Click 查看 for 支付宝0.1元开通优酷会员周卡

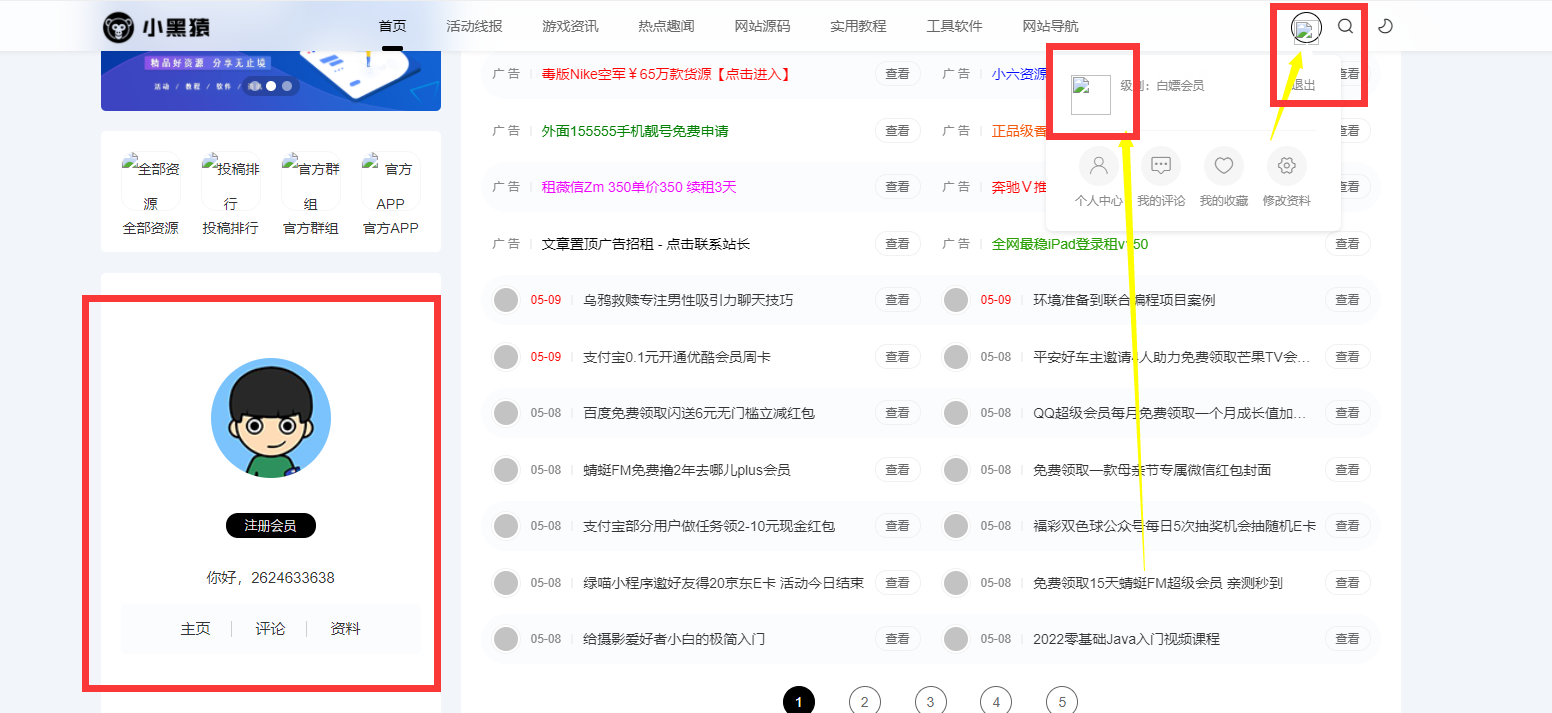pos(898,357)
